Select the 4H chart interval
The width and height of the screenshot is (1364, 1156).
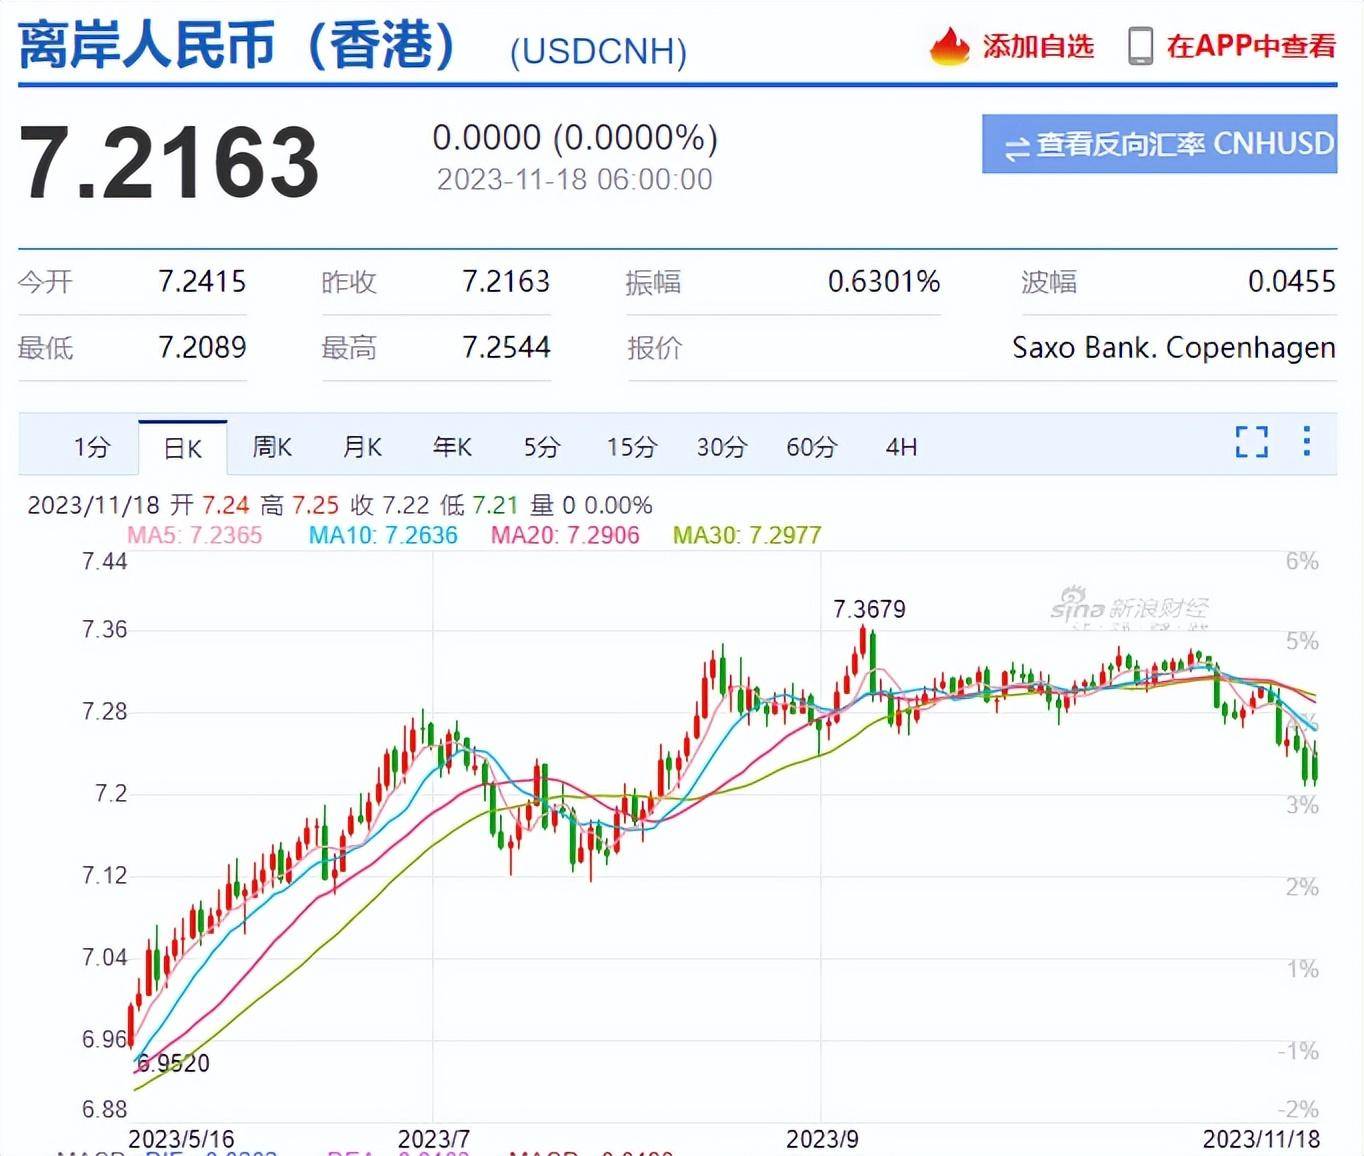pos(901,447)
